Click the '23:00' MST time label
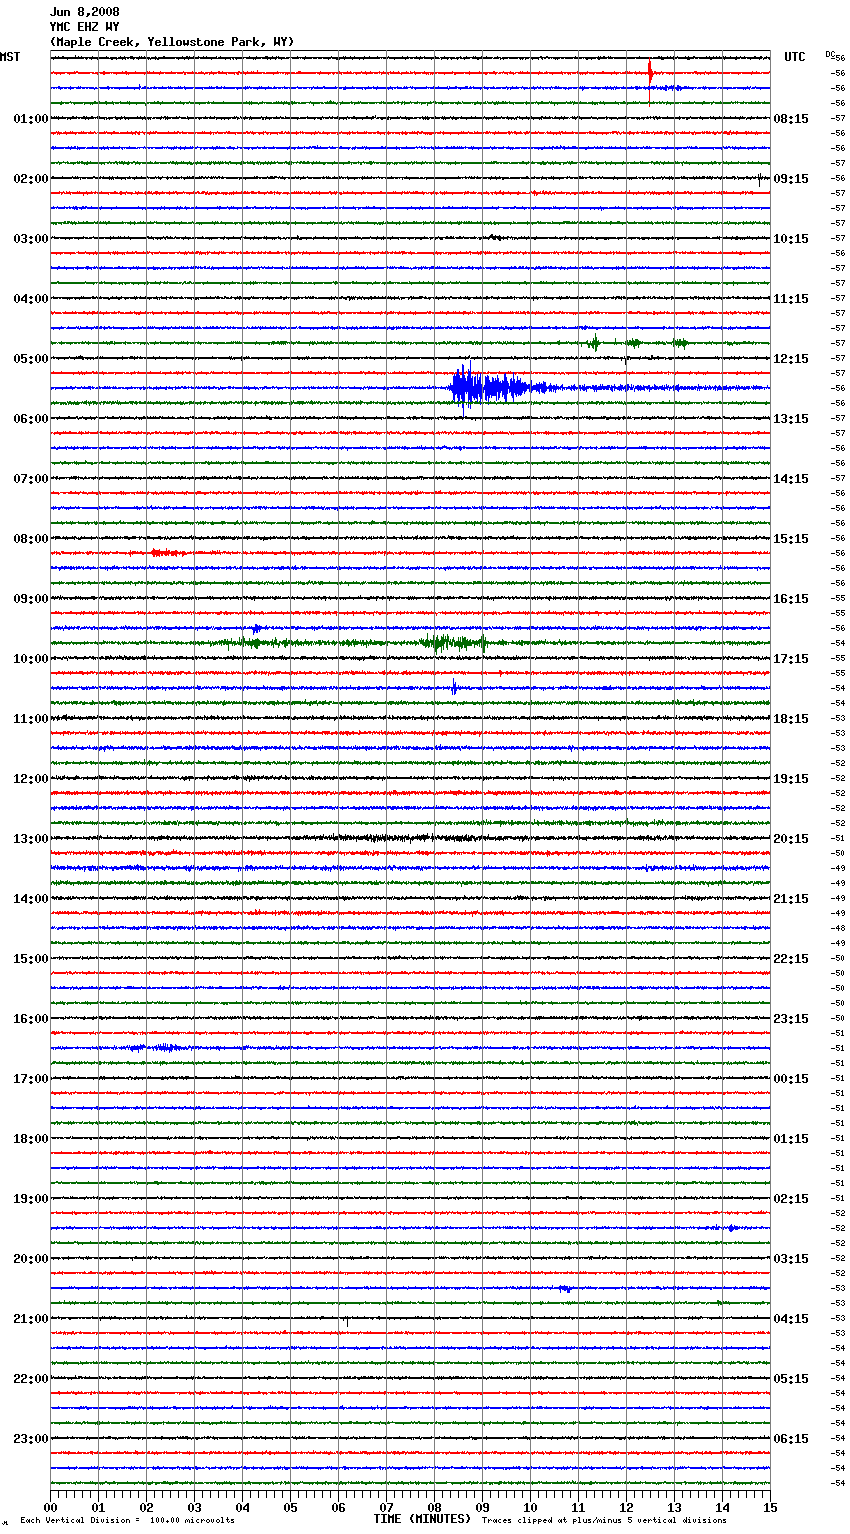The width and height of the screenshot is (850, 1534). click(x=31, y=1439)
